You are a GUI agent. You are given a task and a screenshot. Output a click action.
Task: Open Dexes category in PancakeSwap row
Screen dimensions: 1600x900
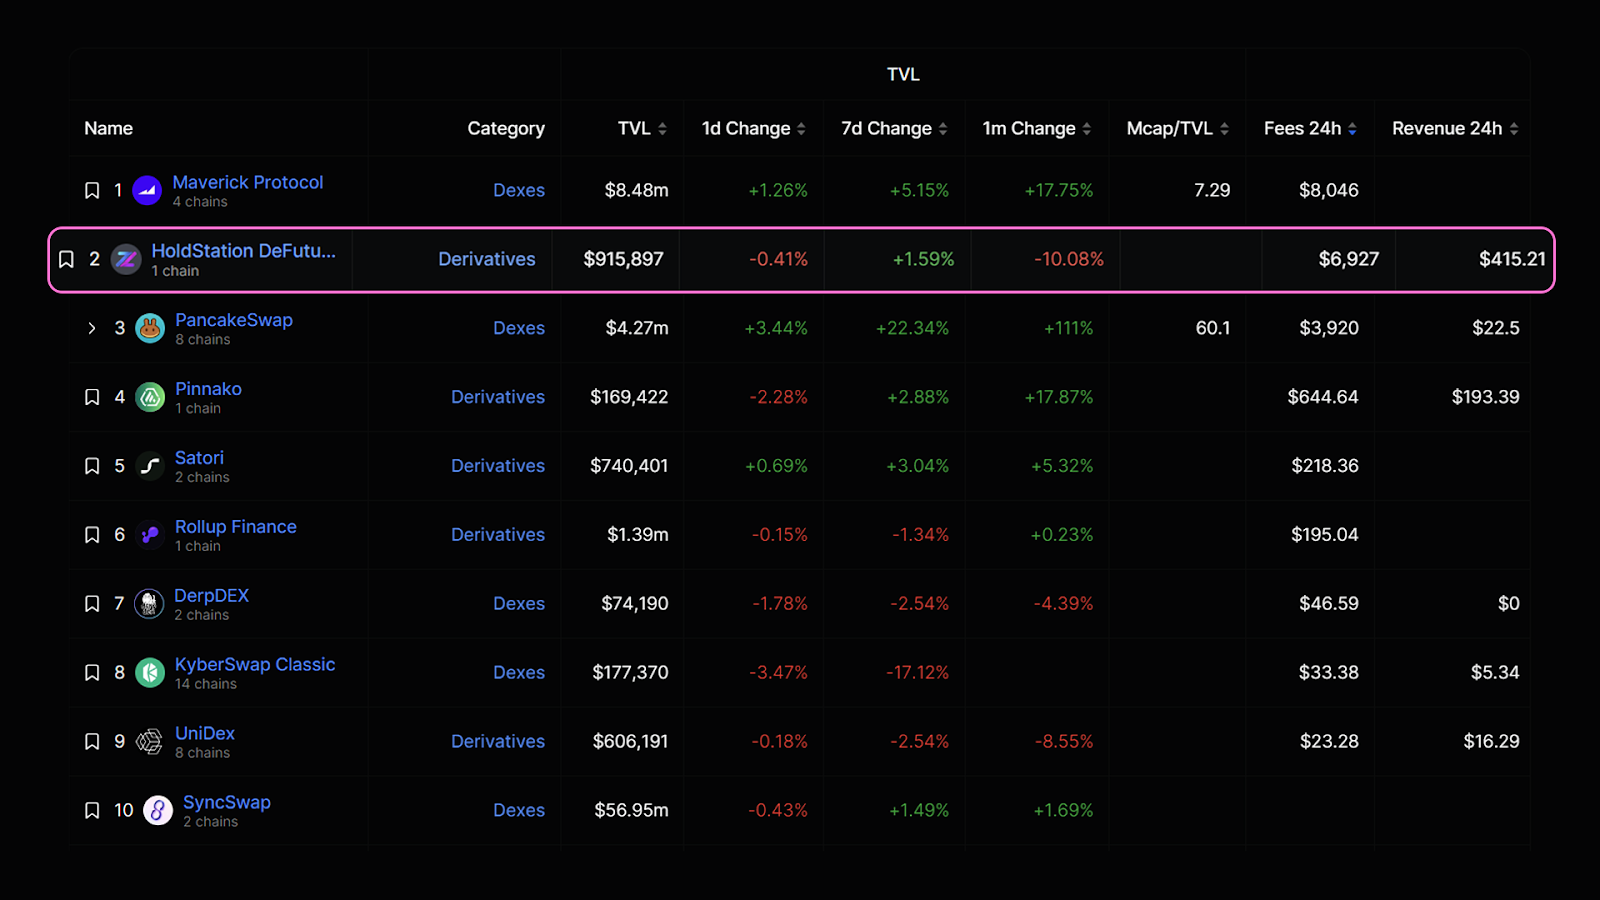click(x=519, y=328)
